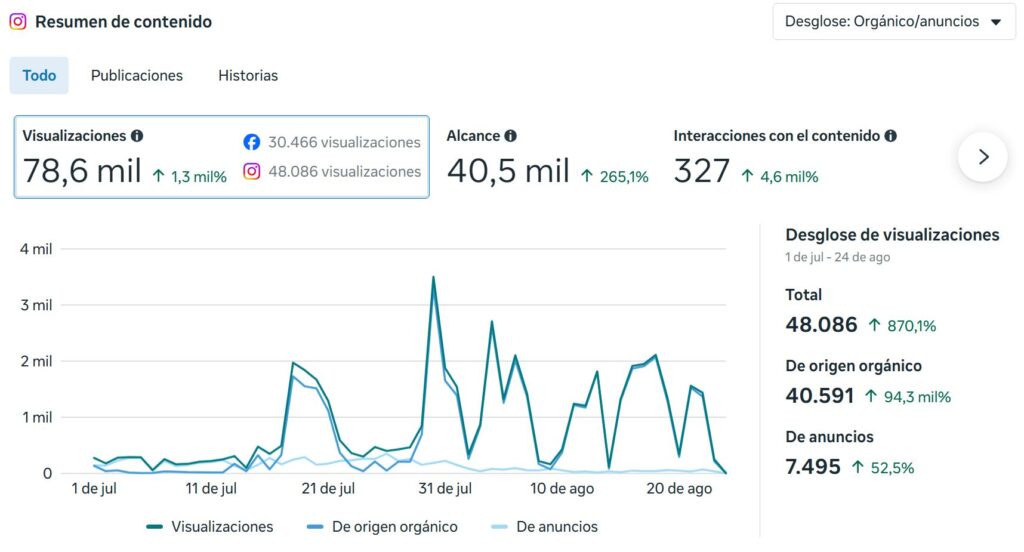
Task: Toggle the De anuncios legend series
Action: pos(544,527)
